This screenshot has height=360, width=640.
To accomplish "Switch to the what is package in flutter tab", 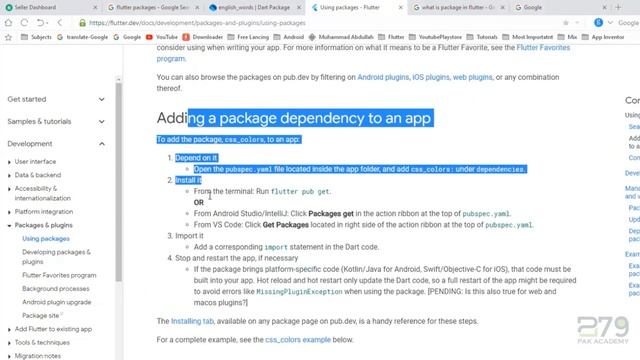I will click(458, 7).
